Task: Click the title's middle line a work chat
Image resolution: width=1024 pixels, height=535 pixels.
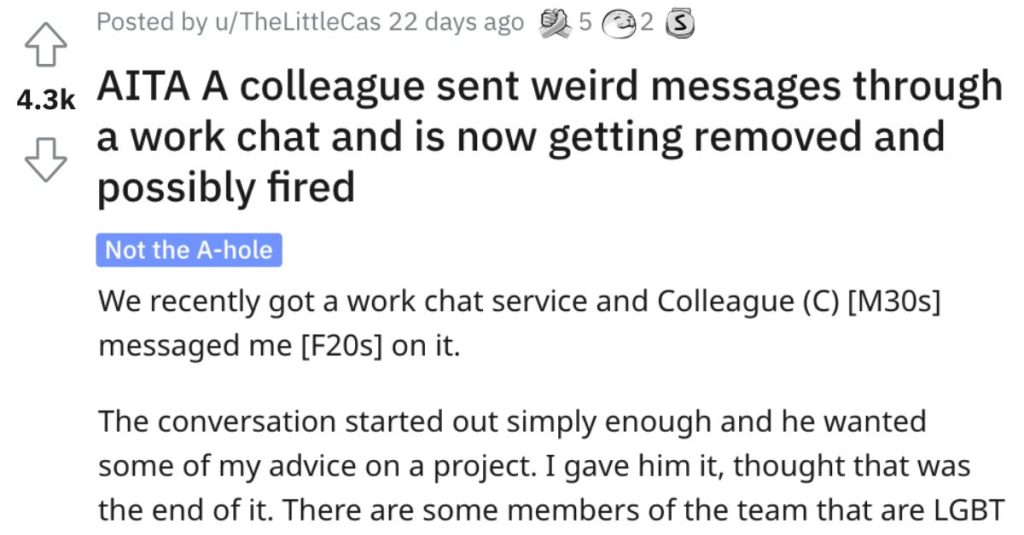Action: (x=521, y=137)
